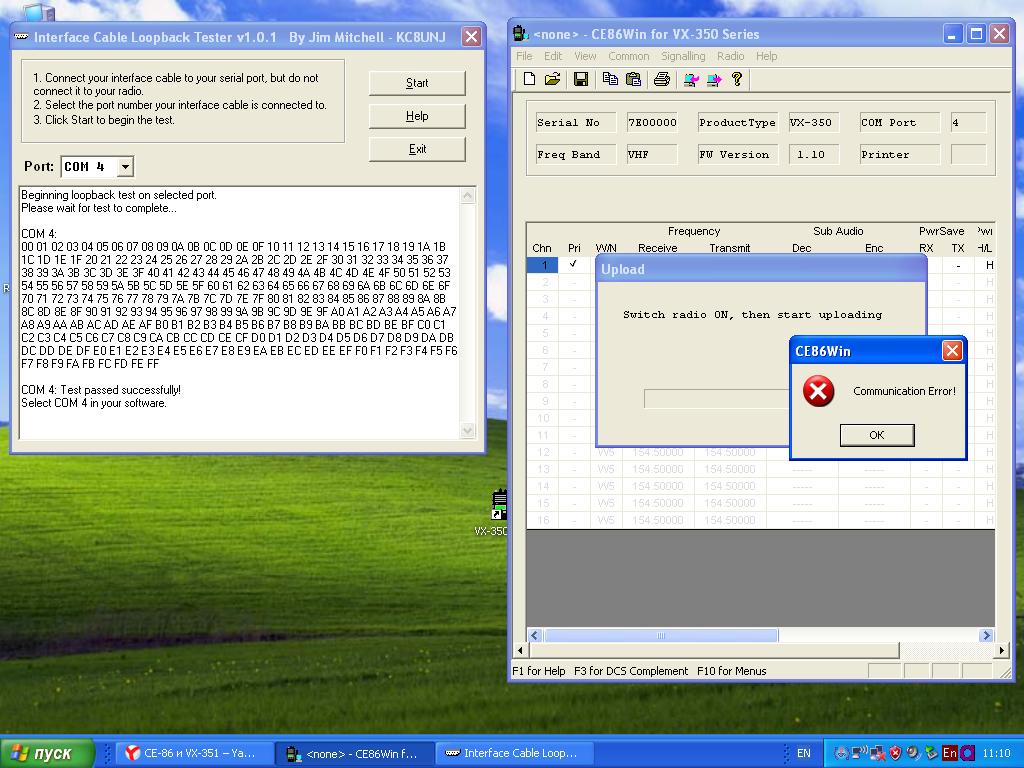1024x768 pixels.
Task: Click the disconnected network tray icon with red X
Action: click(878, 753)
